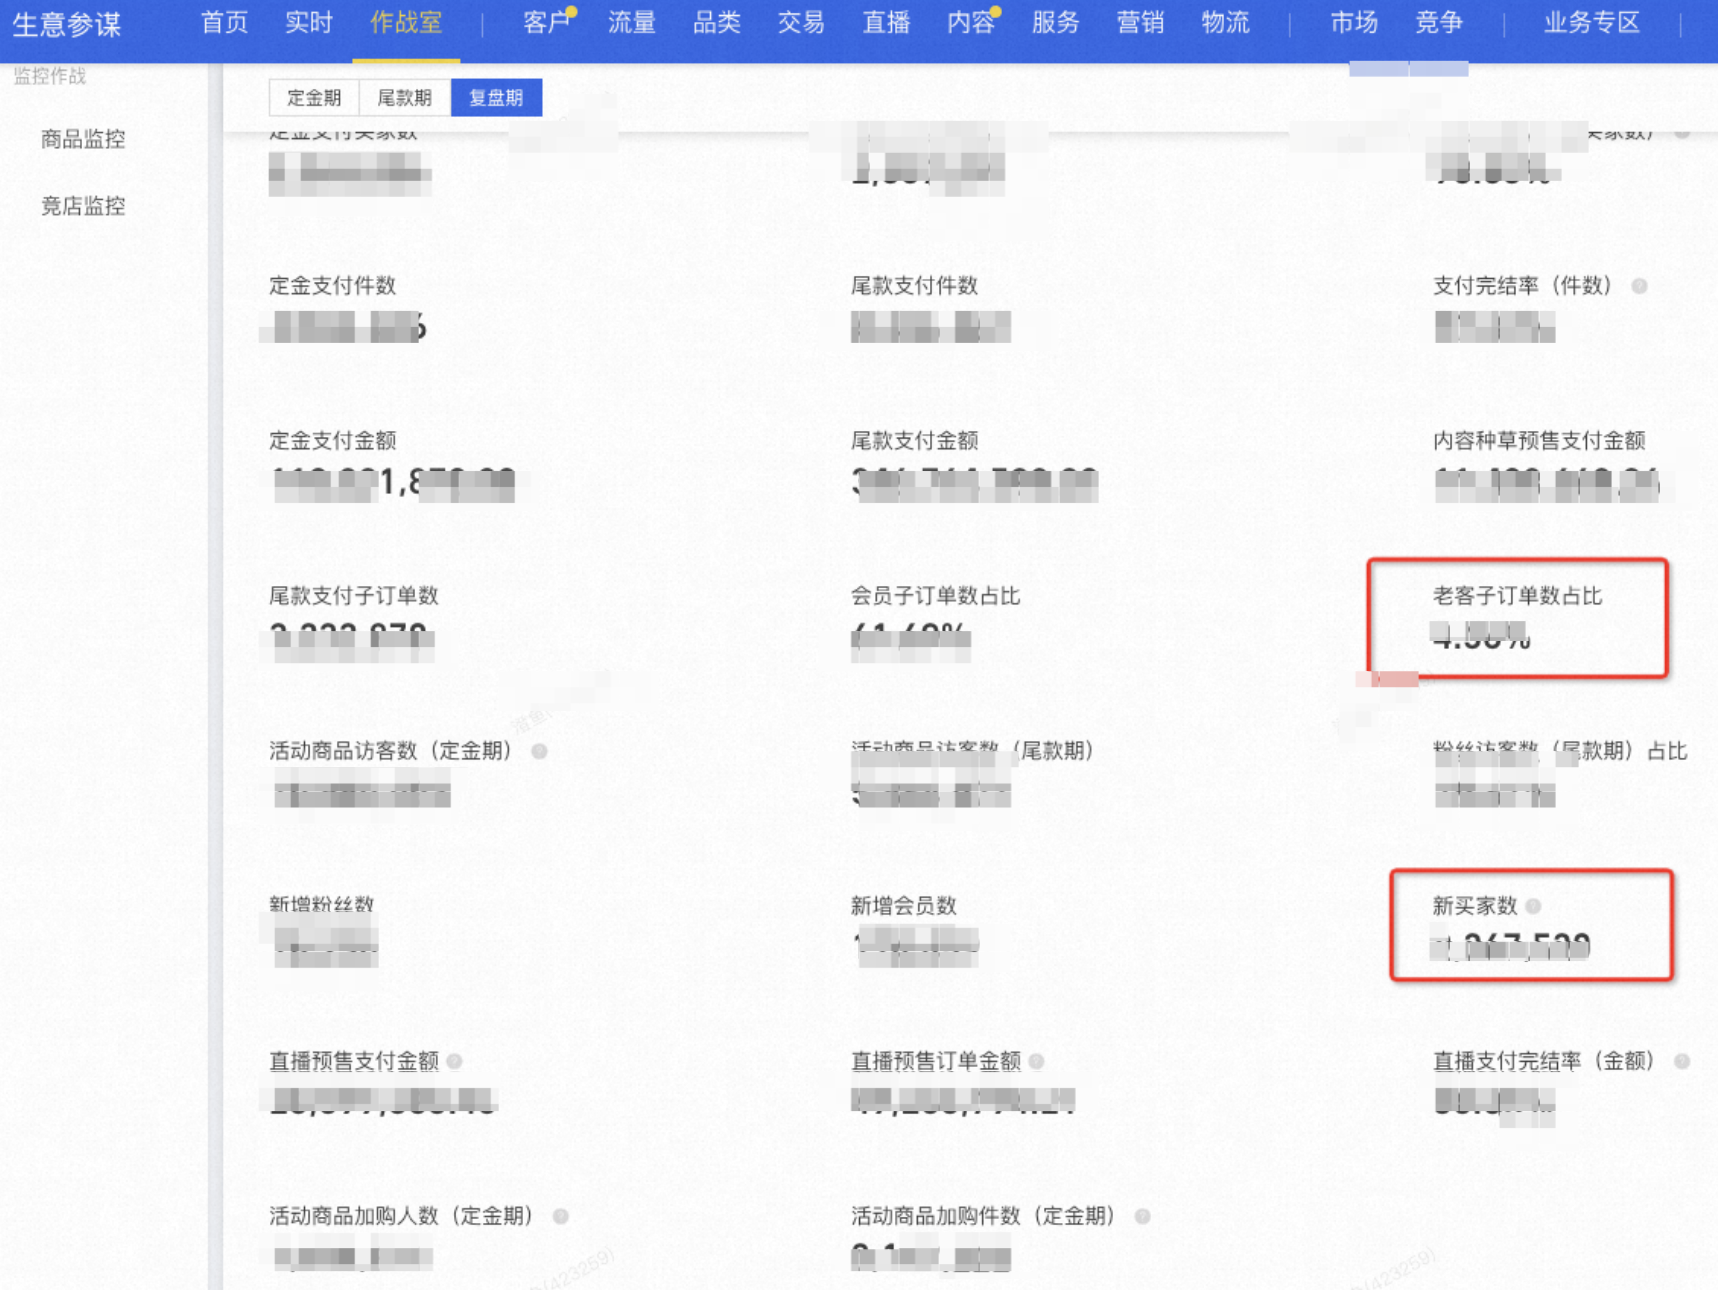Viewport: 1718px width, 1290px height.
Task: Click info icon beside 支付完结率（件数）
Action: point(1639,286)
